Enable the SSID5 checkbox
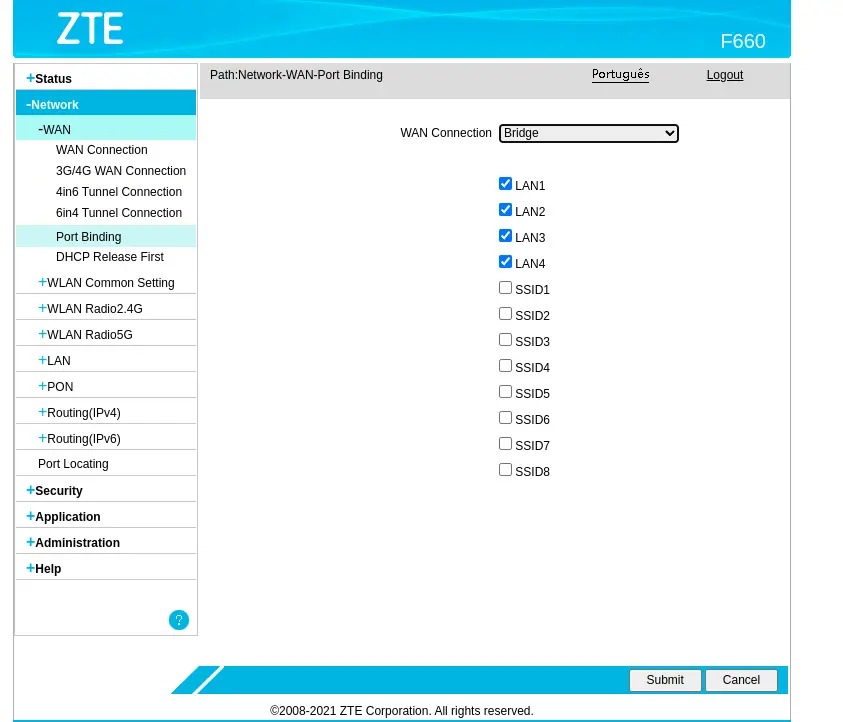The image size is (843, 722). 505,391
